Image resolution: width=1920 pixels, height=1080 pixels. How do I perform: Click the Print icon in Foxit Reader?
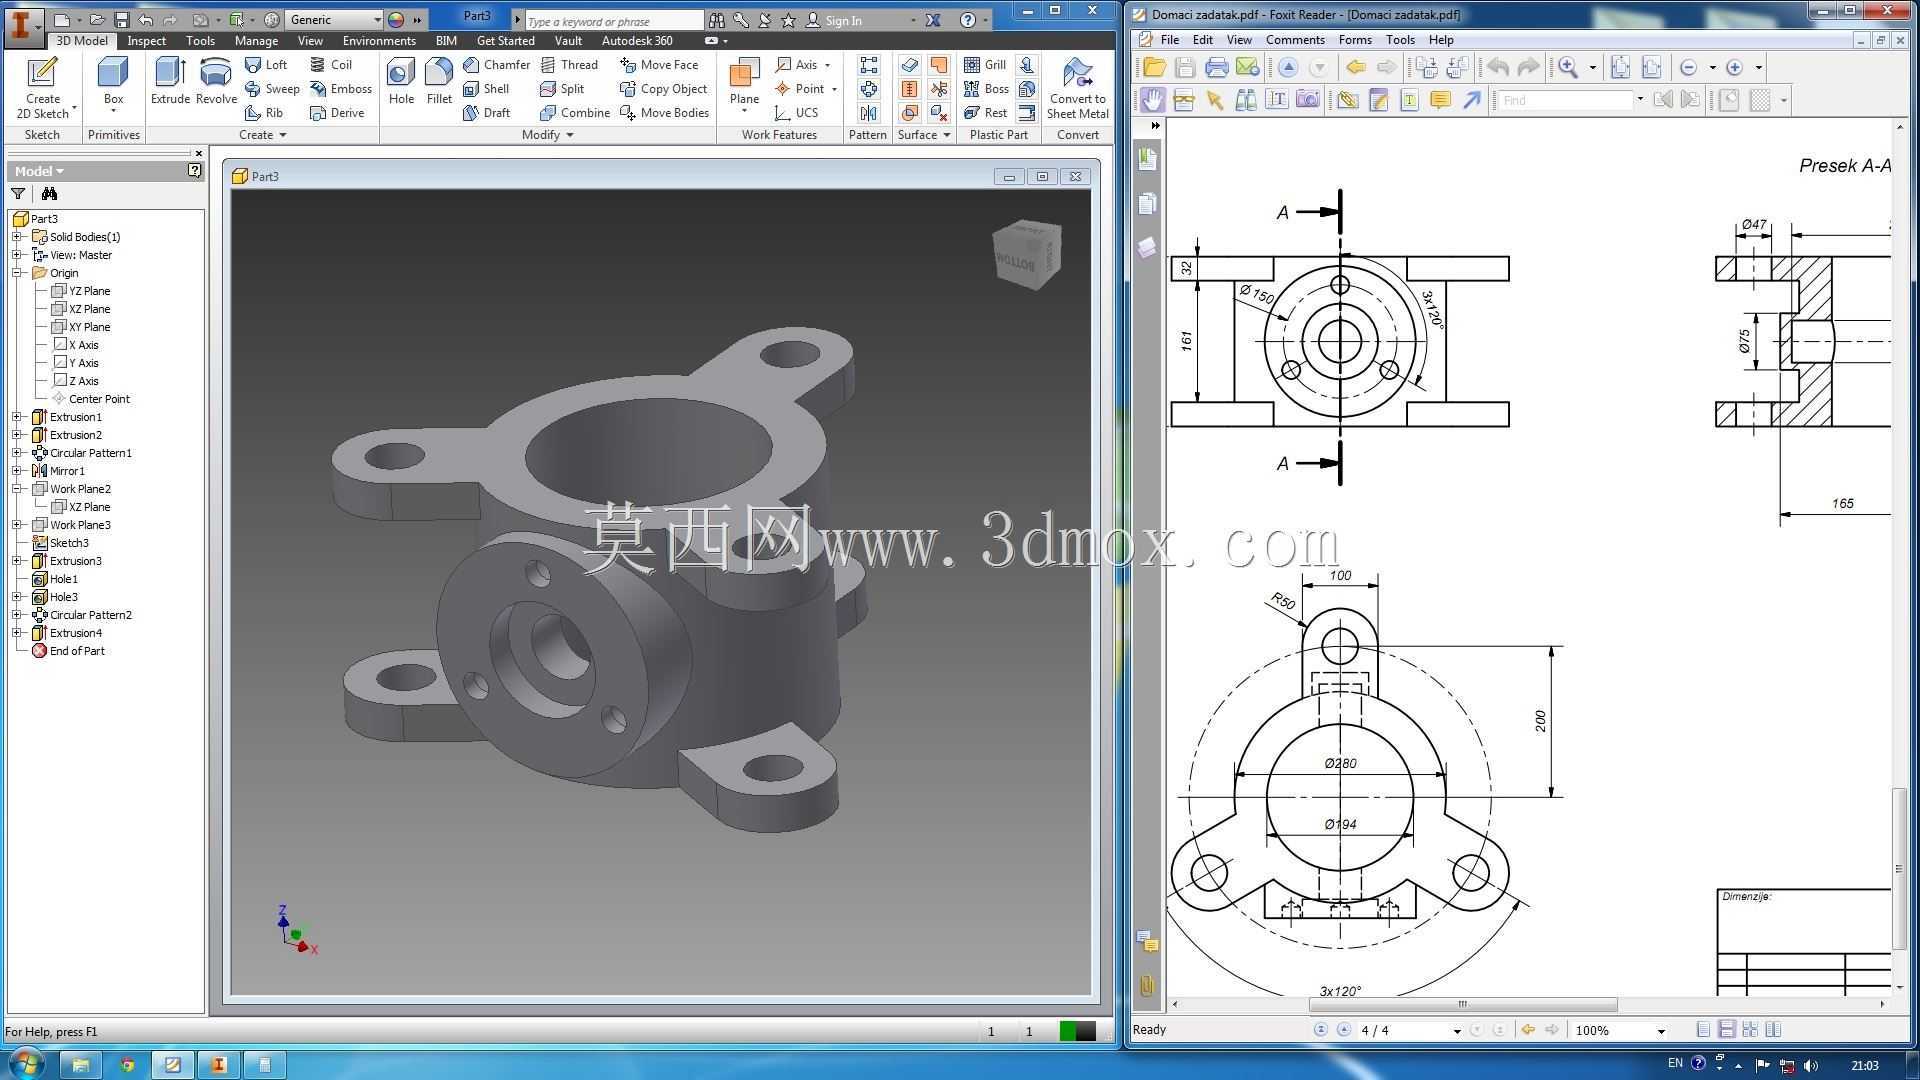1216,67
